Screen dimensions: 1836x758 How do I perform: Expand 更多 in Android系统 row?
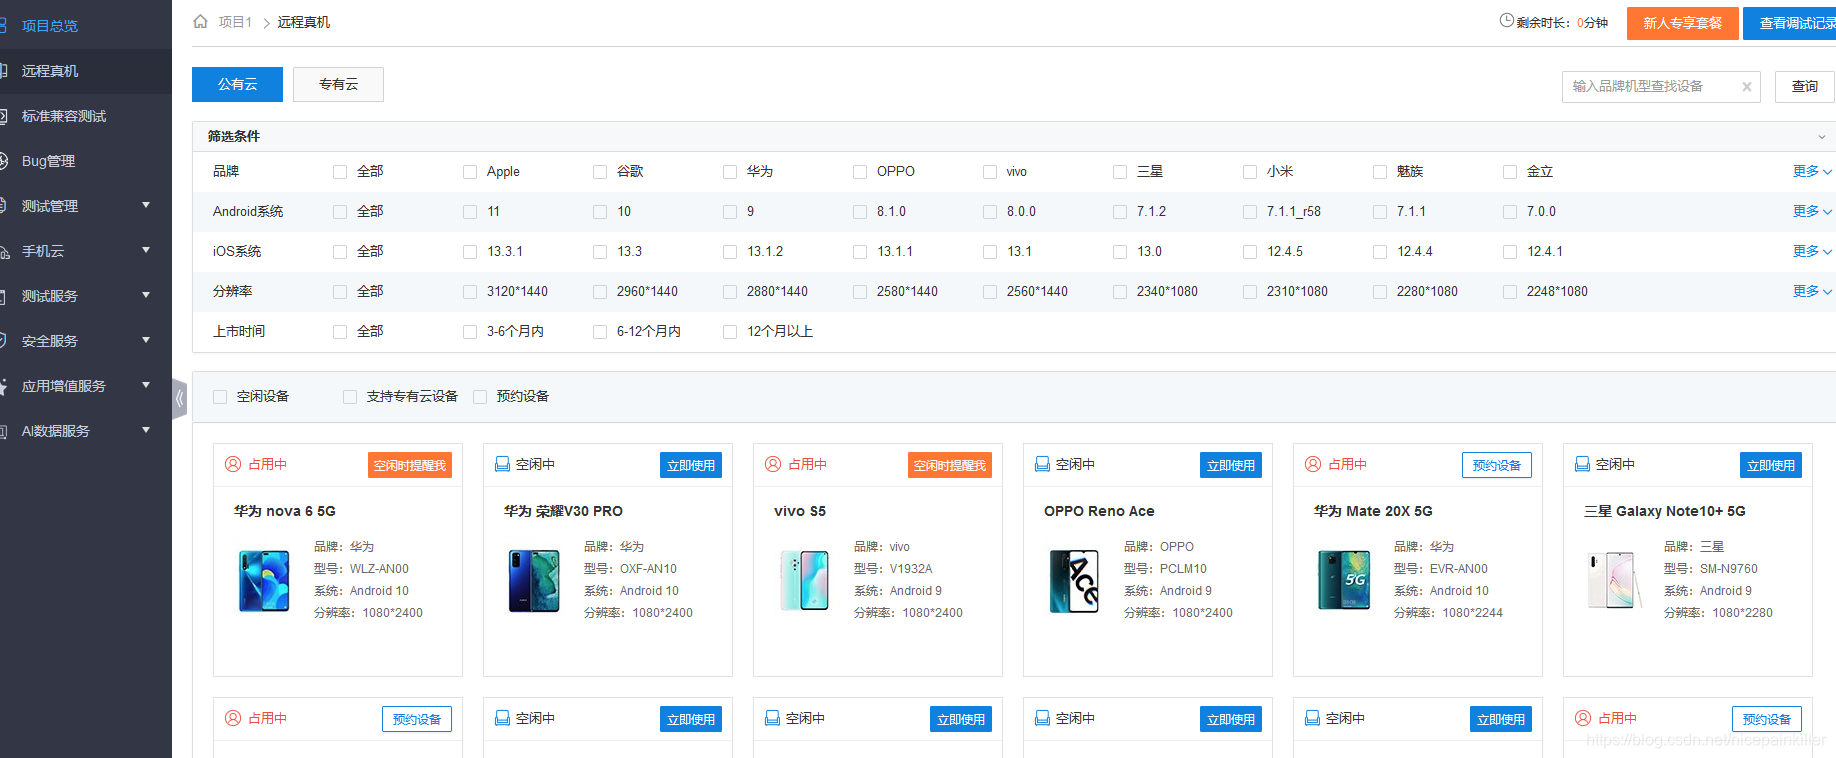click(x=1812, y=211)
